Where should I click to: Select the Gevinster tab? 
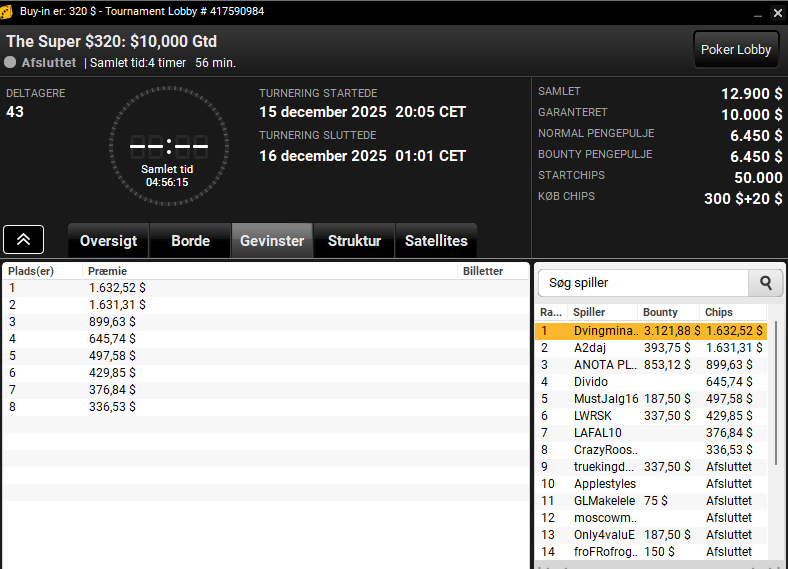click(x=272, y=241)
